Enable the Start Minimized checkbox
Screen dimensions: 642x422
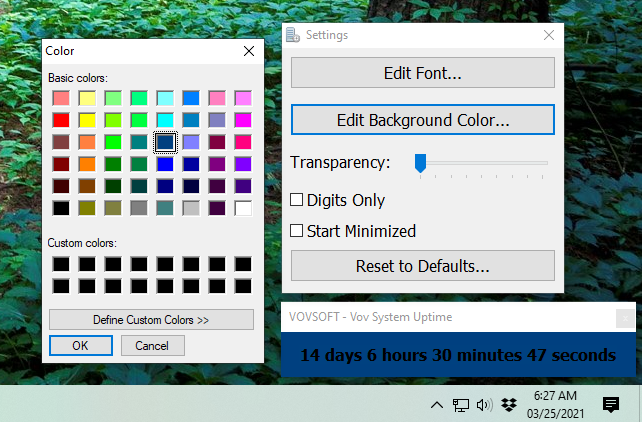coord(296,231)
